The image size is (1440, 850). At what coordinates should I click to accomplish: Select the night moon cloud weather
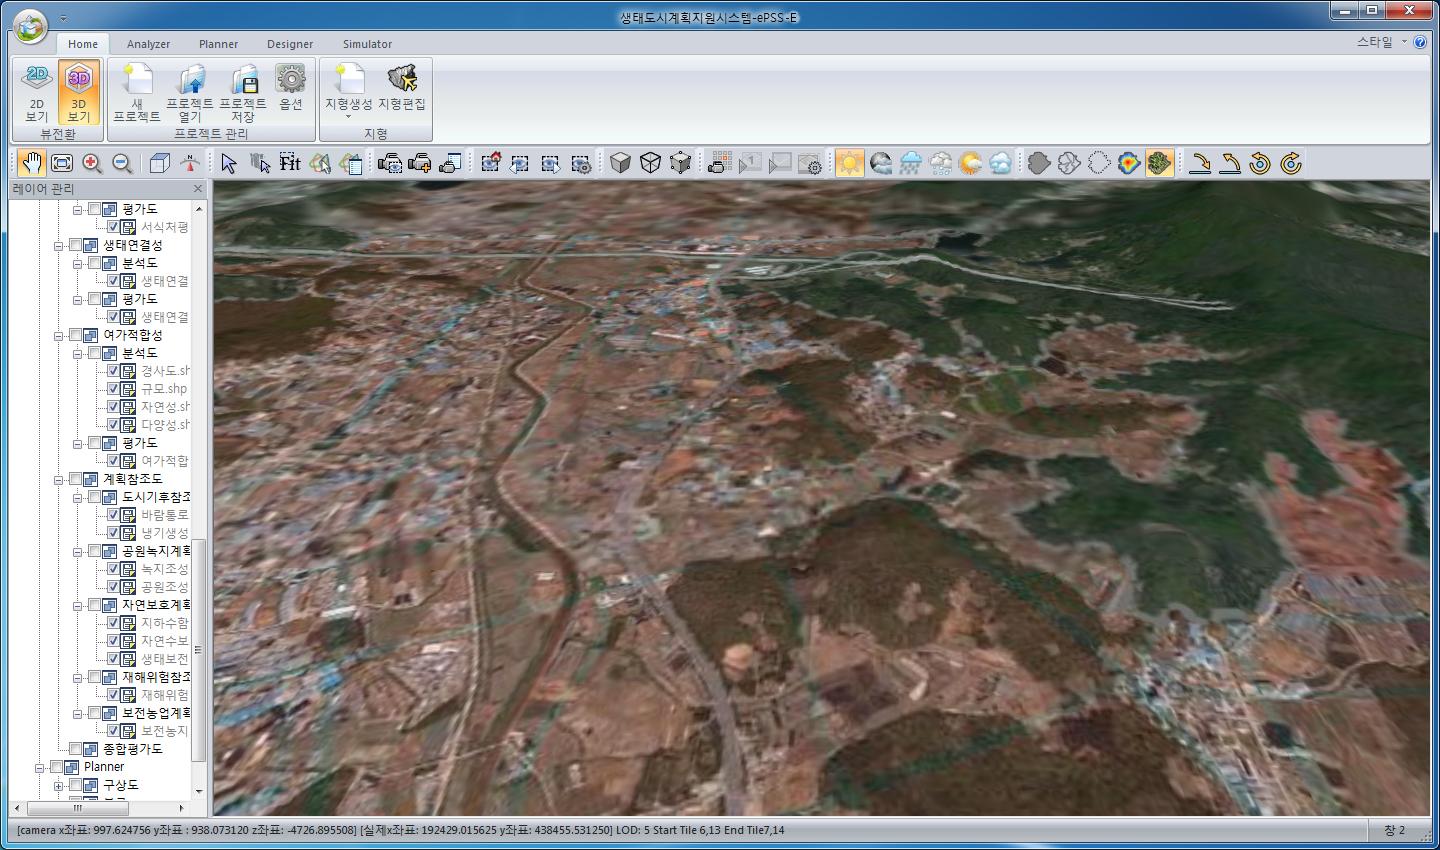(x=880, y=163)
